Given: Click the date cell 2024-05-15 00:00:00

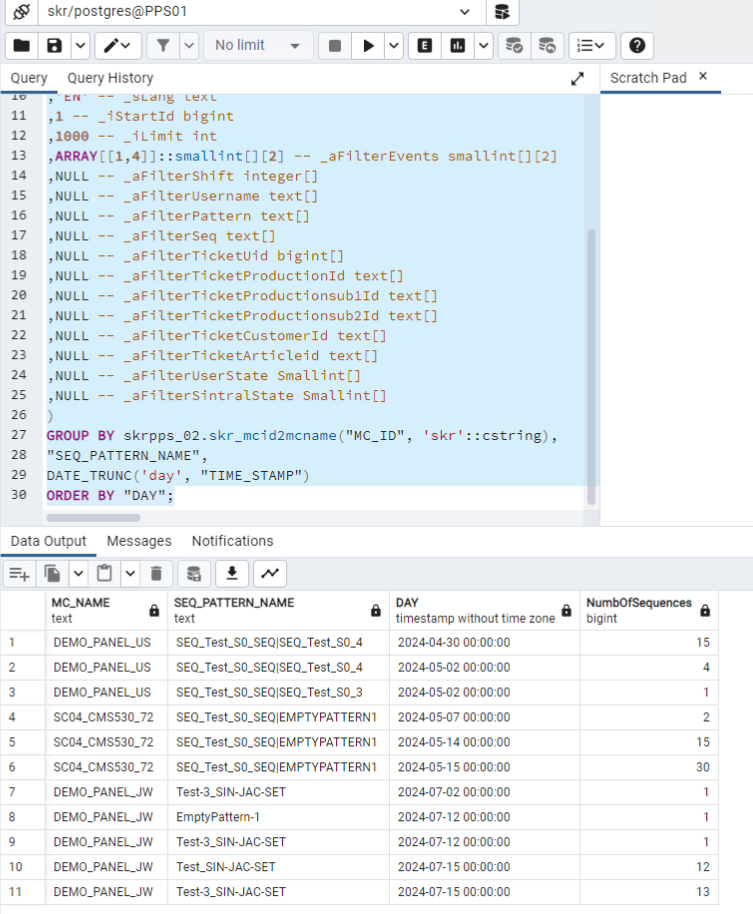Looking at the screenshot, I should tap(484, 767).
